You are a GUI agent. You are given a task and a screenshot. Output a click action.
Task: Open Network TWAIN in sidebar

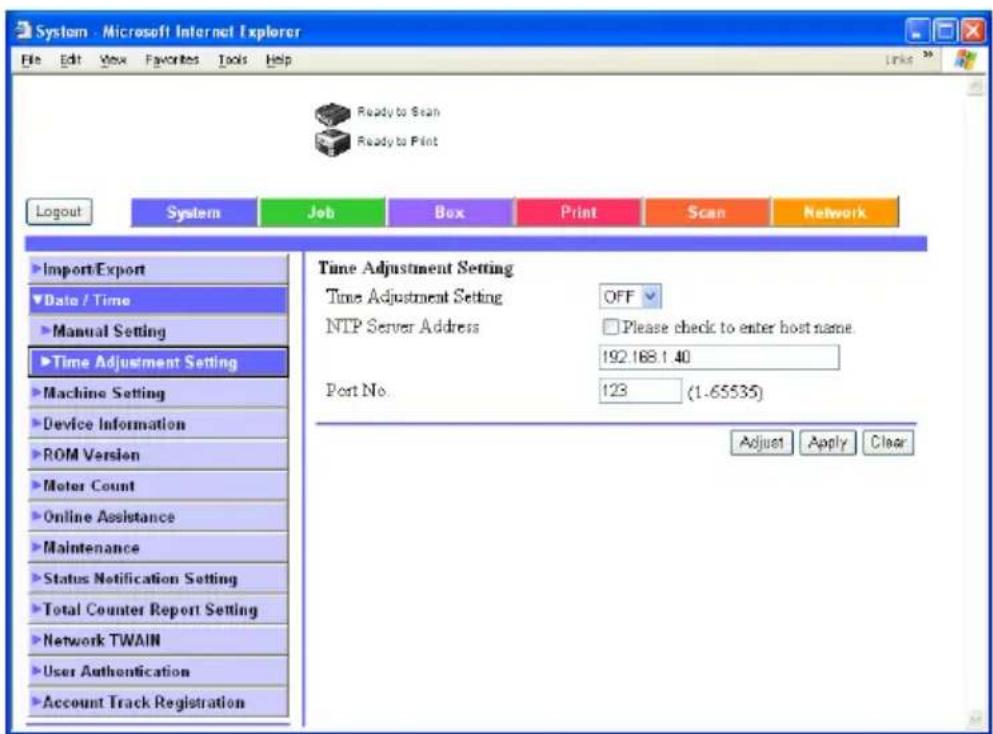(x=158, y=640)
